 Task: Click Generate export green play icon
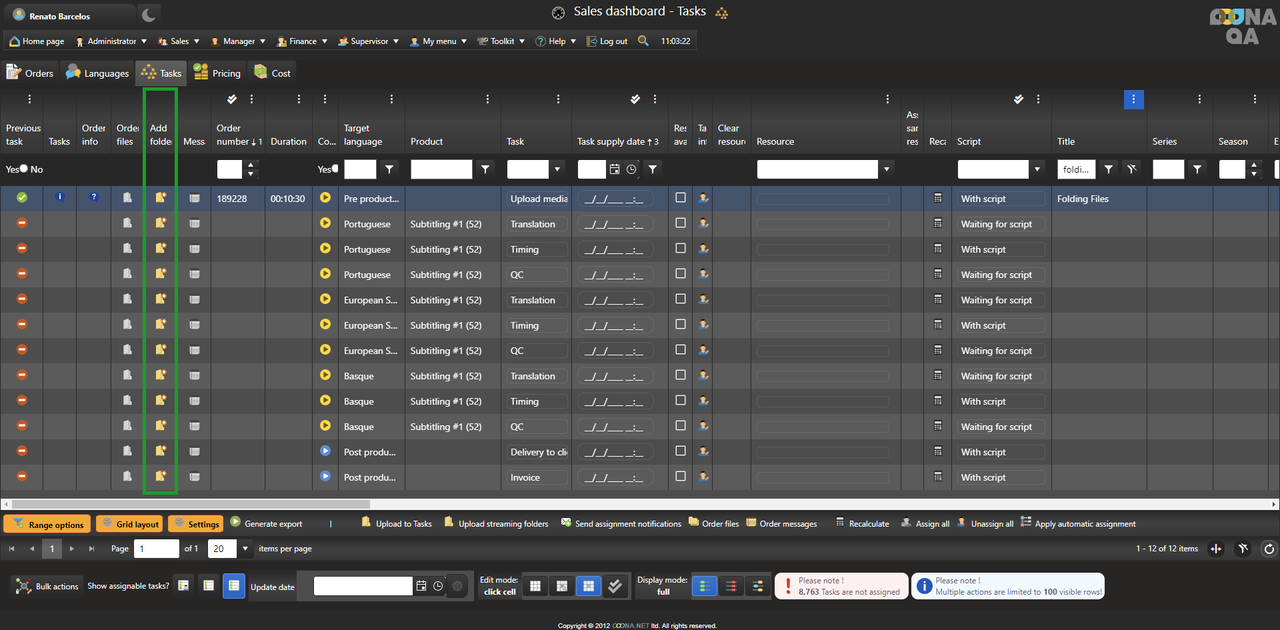pyautogui.click(x=236, y=523)
